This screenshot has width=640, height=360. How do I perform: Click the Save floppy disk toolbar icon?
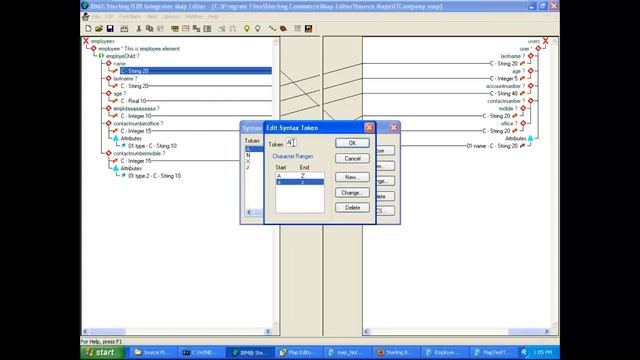coord(110,29)
